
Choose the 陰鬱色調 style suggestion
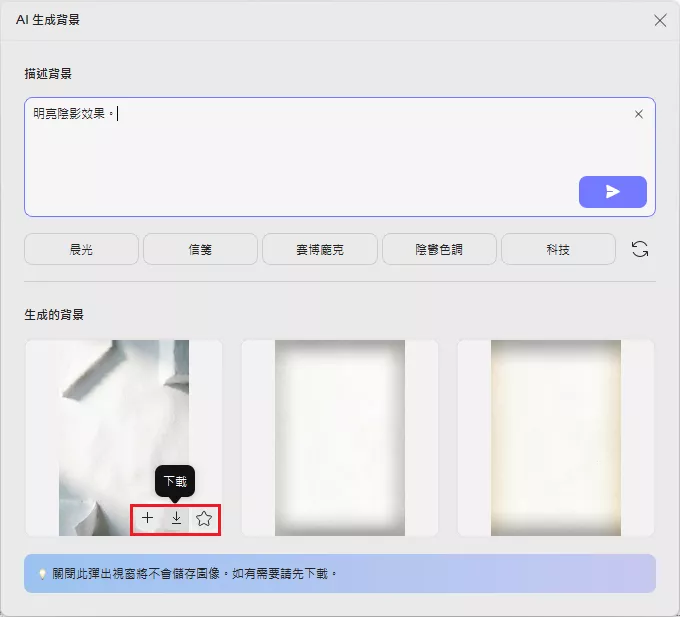click(439, 249)
